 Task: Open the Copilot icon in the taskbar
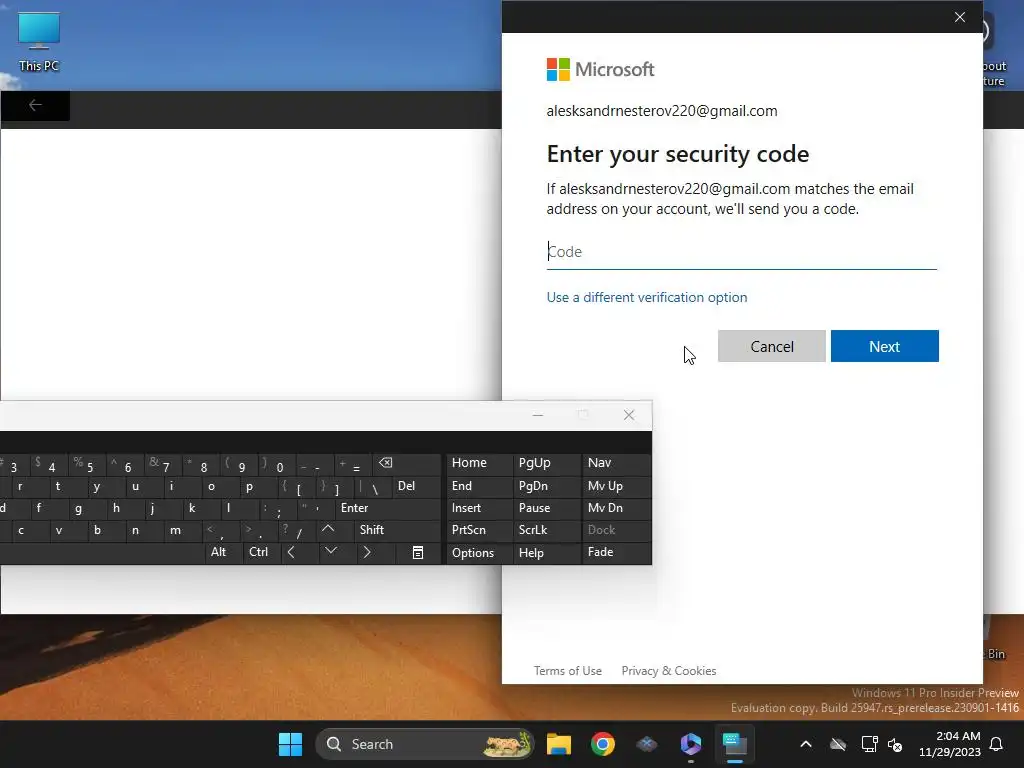[x=690, y=744]
